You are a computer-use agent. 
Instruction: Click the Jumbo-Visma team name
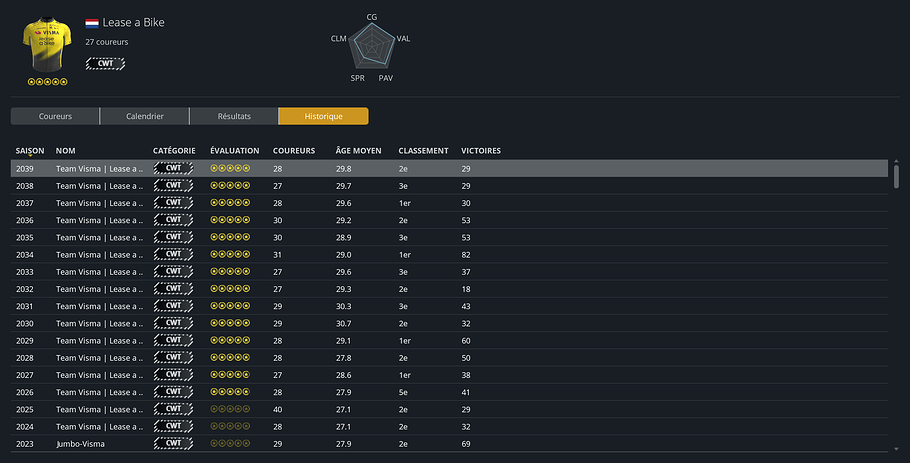click(80, 444)
